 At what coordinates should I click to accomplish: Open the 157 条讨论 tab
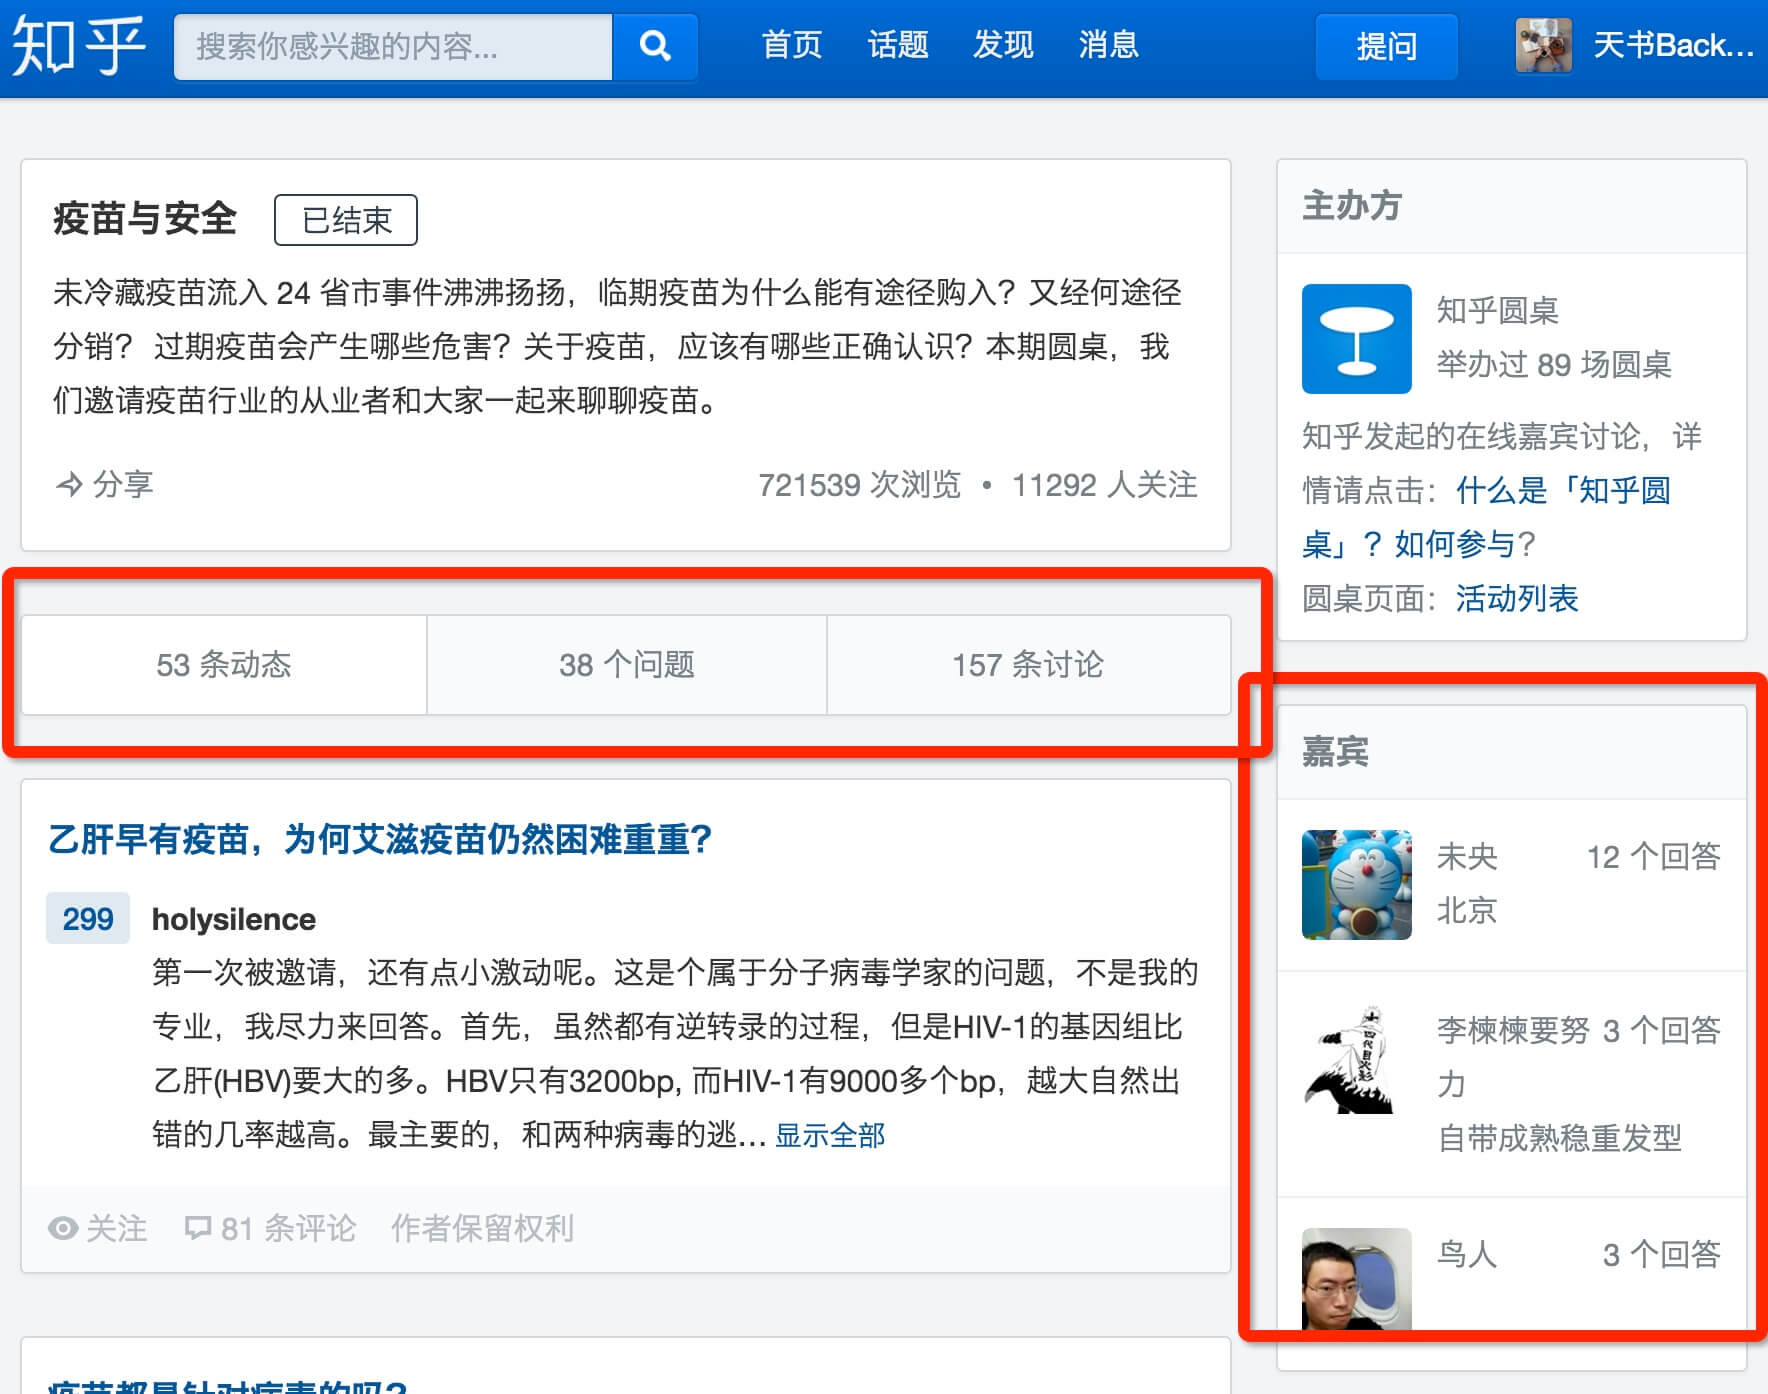1028,665
